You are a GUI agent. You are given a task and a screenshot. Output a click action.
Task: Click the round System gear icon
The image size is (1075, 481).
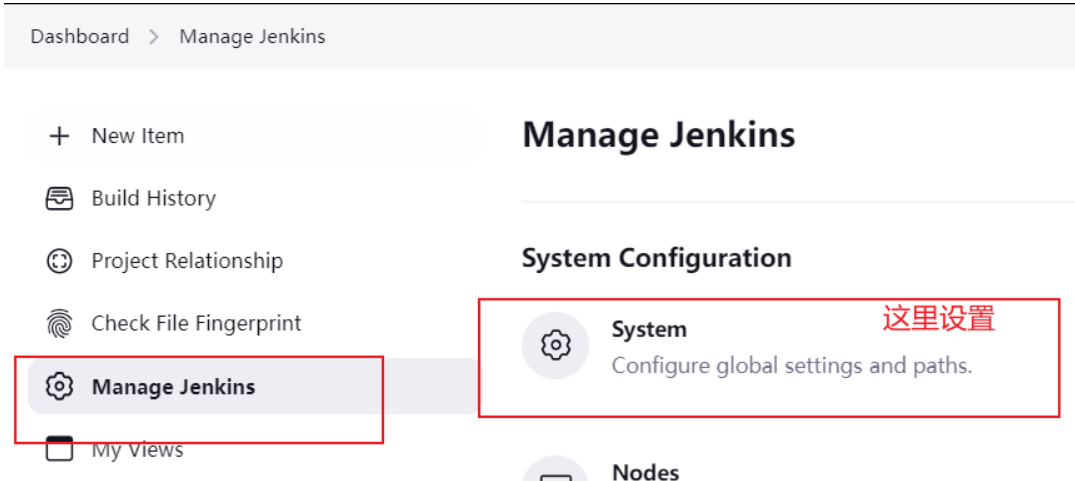click(x=555, y=345)
